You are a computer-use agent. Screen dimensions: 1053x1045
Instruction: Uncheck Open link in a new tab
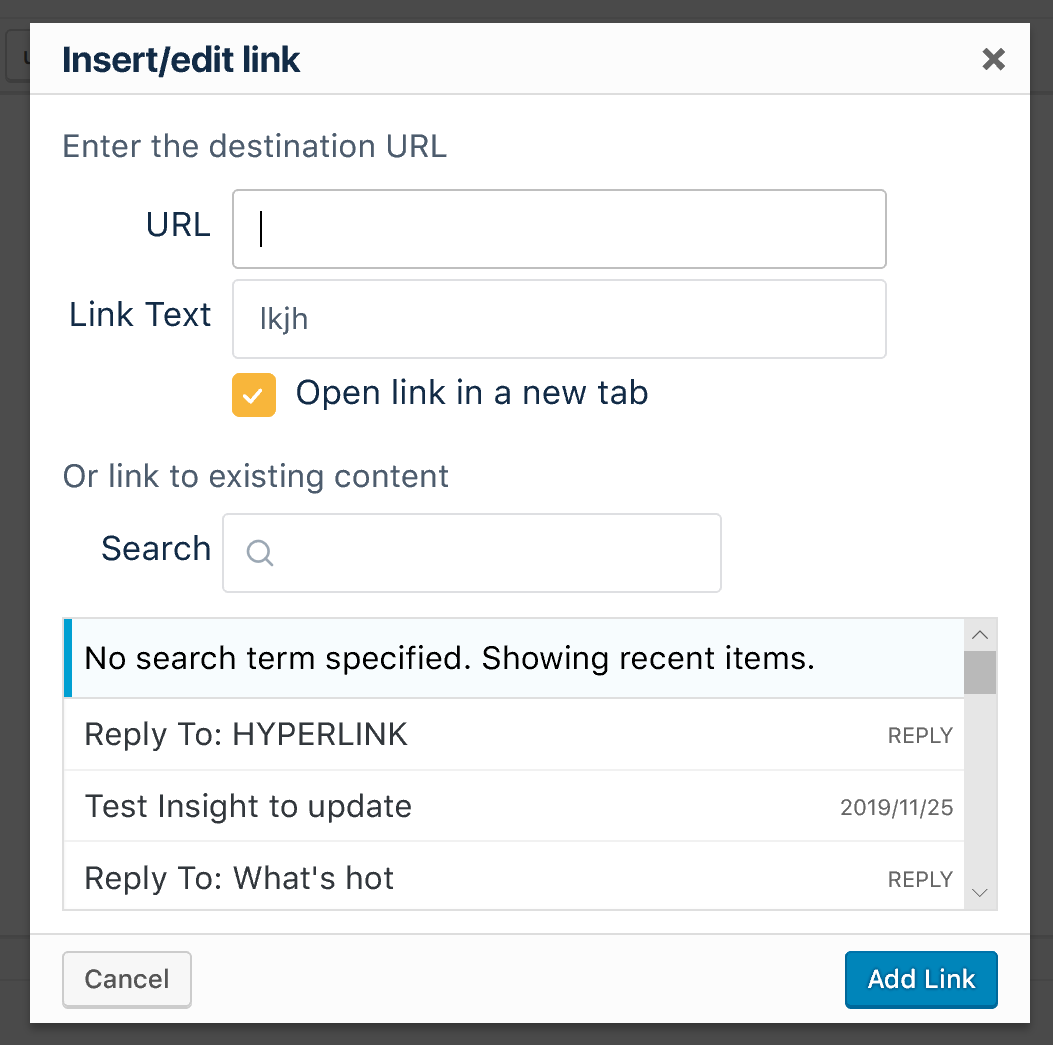pos(254,395)
